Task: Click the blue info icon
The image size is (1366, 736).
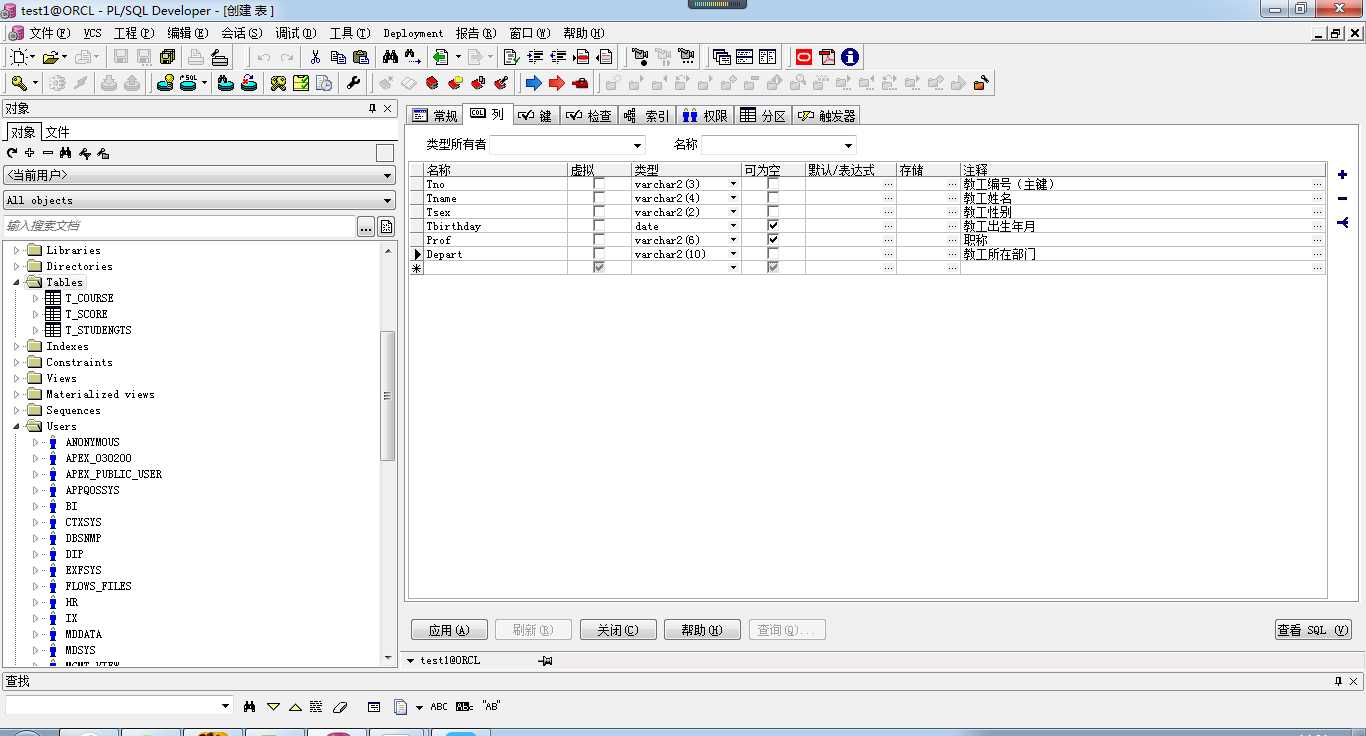Action: point(850,57)
